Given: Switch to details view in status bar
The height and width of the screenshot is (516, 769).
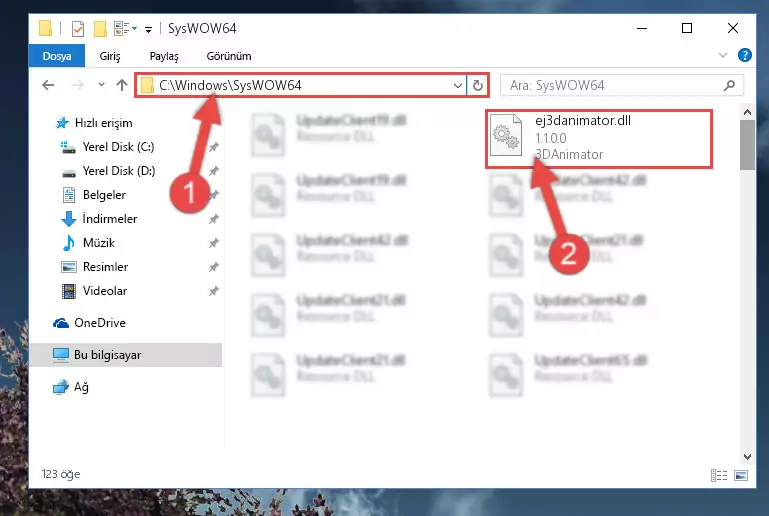Looking at the screenshot, I should pos(718,475).
